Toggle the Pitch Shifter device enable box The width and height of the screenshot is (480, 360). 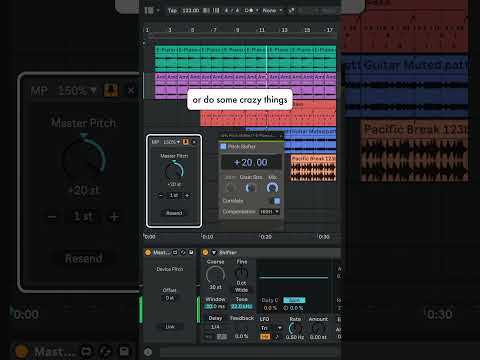(223, 146)
